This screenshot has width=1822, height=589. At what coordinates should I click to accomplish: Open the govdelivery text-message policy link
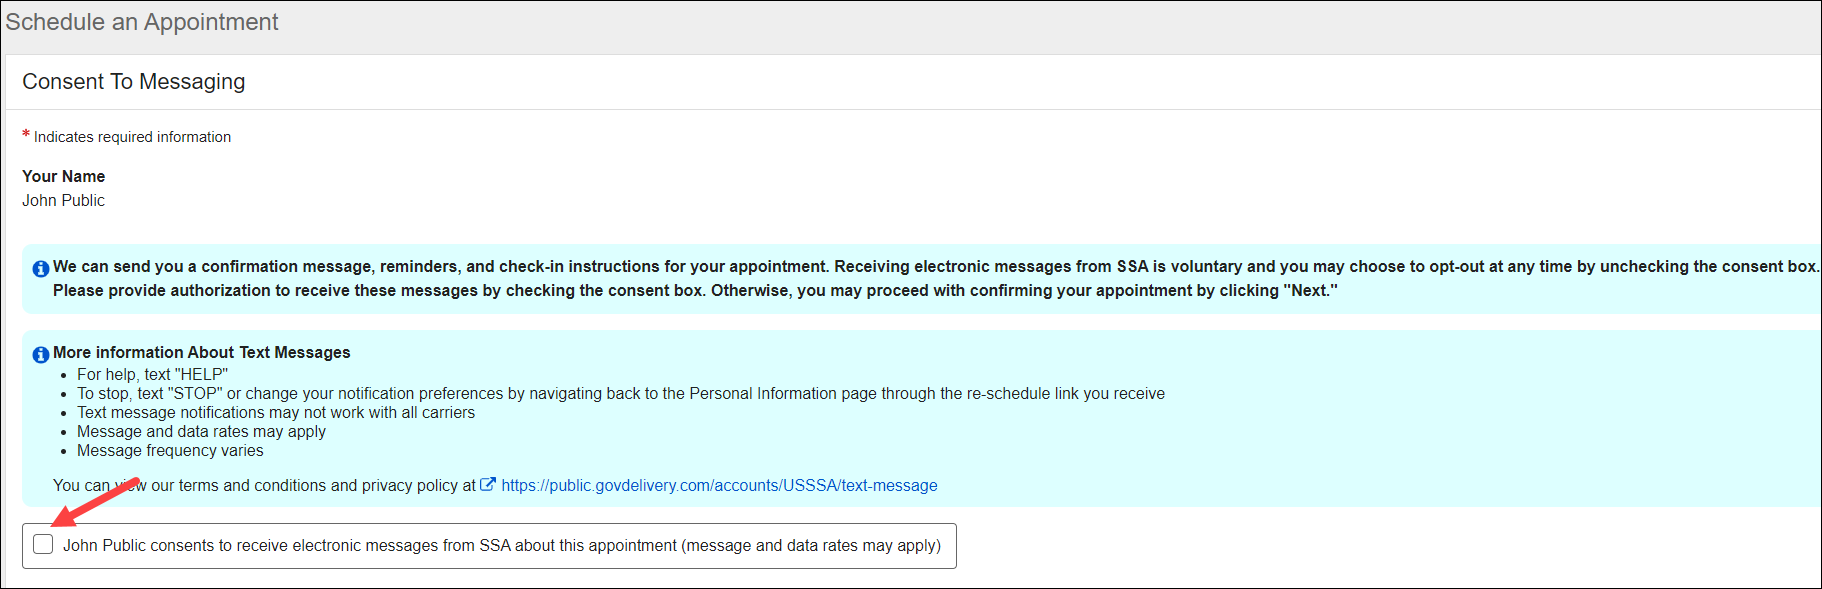(719, 485)
